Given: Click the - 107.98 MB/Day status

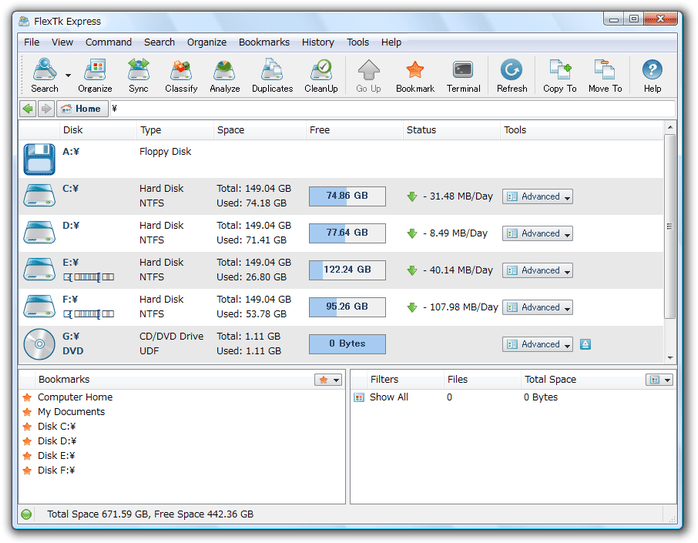Looking at the screenshot, I should click(460, 307).
